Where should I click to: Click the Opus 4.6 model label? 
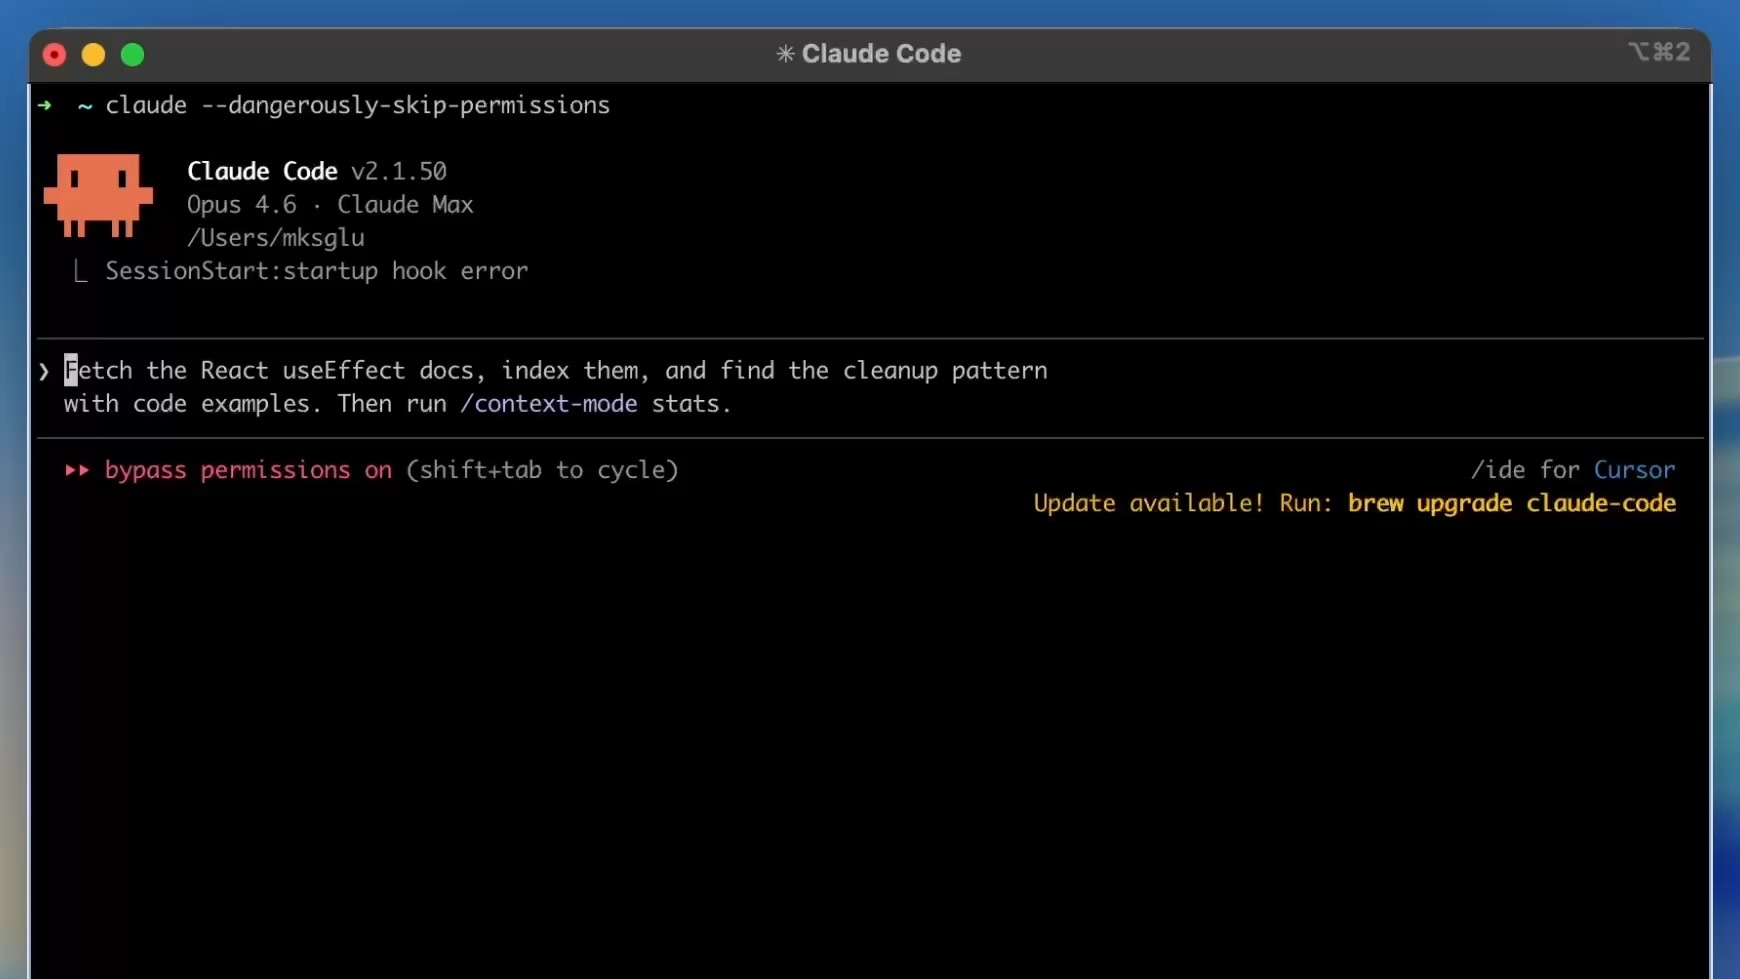click(x=241, y=205)
